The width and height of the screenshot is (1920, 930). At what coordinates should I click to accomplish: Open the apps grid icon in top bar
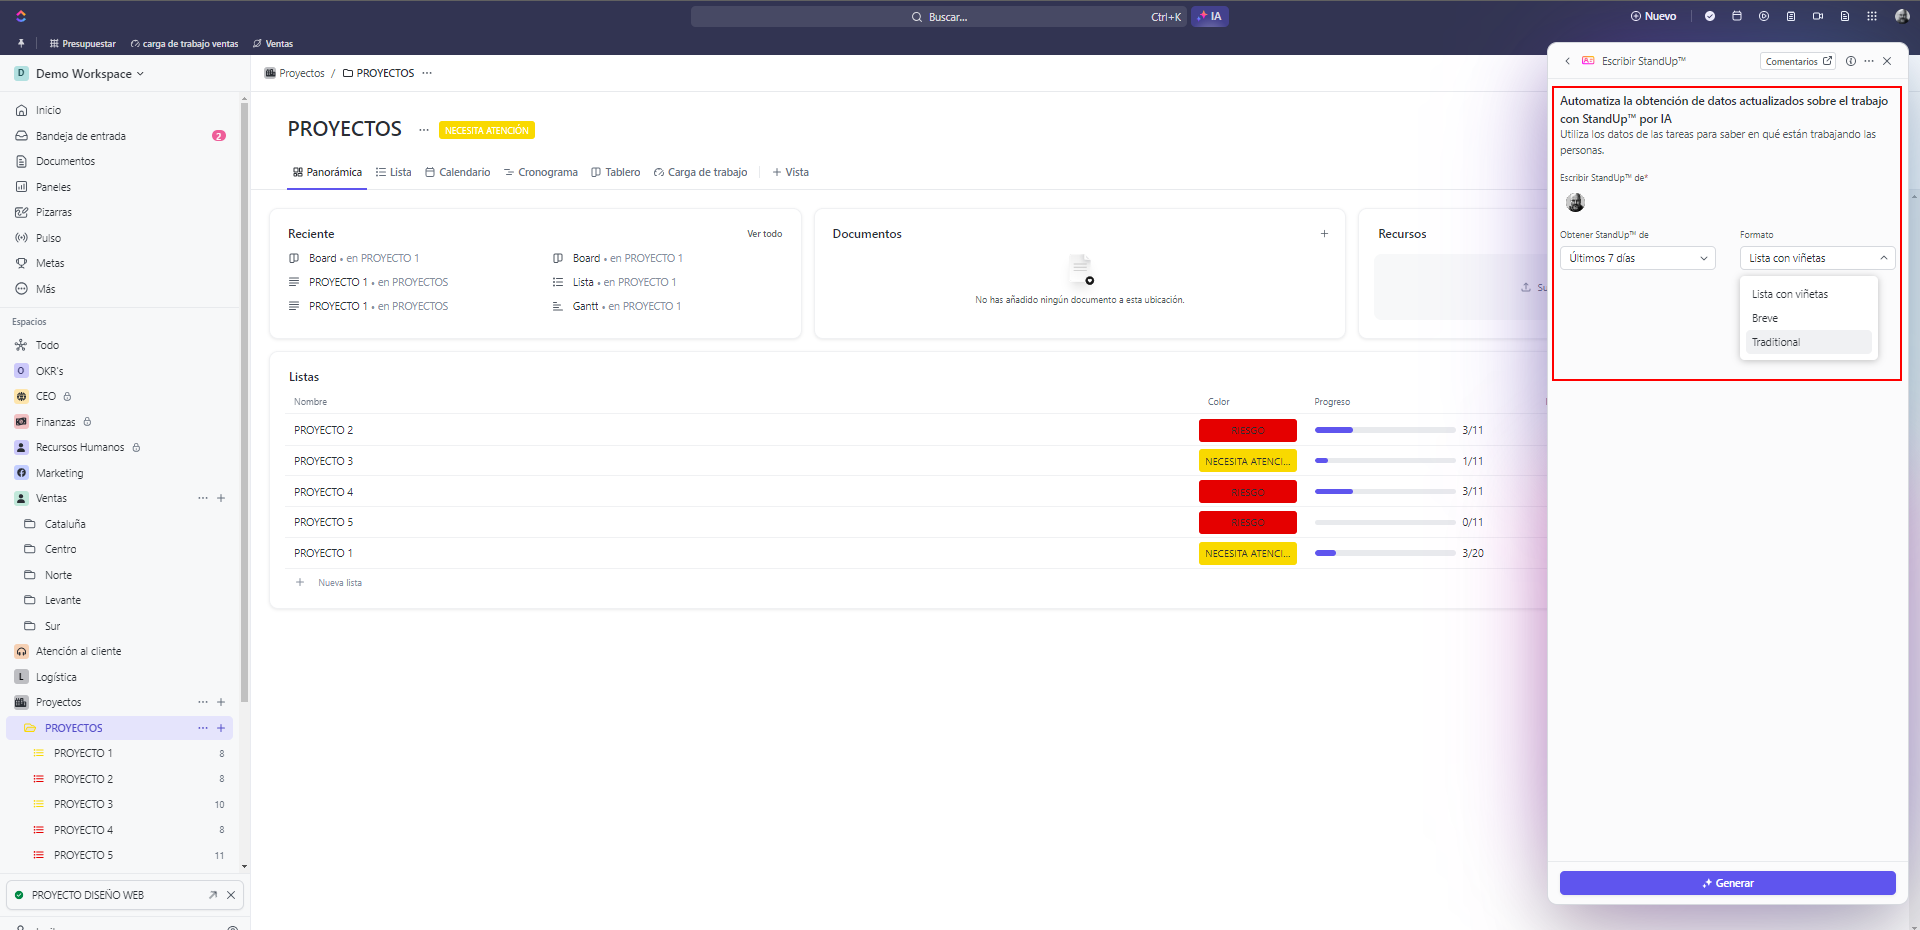(x=1872, y=16)
